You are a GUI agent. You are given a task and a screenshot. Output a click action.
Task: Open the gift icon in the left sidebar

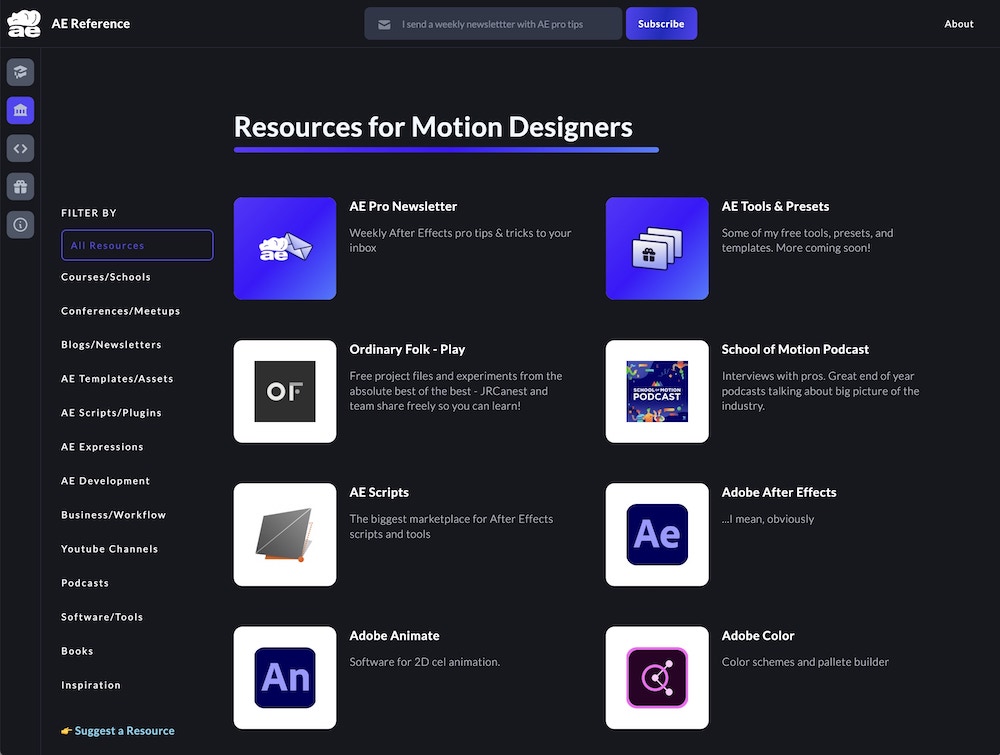20,186
